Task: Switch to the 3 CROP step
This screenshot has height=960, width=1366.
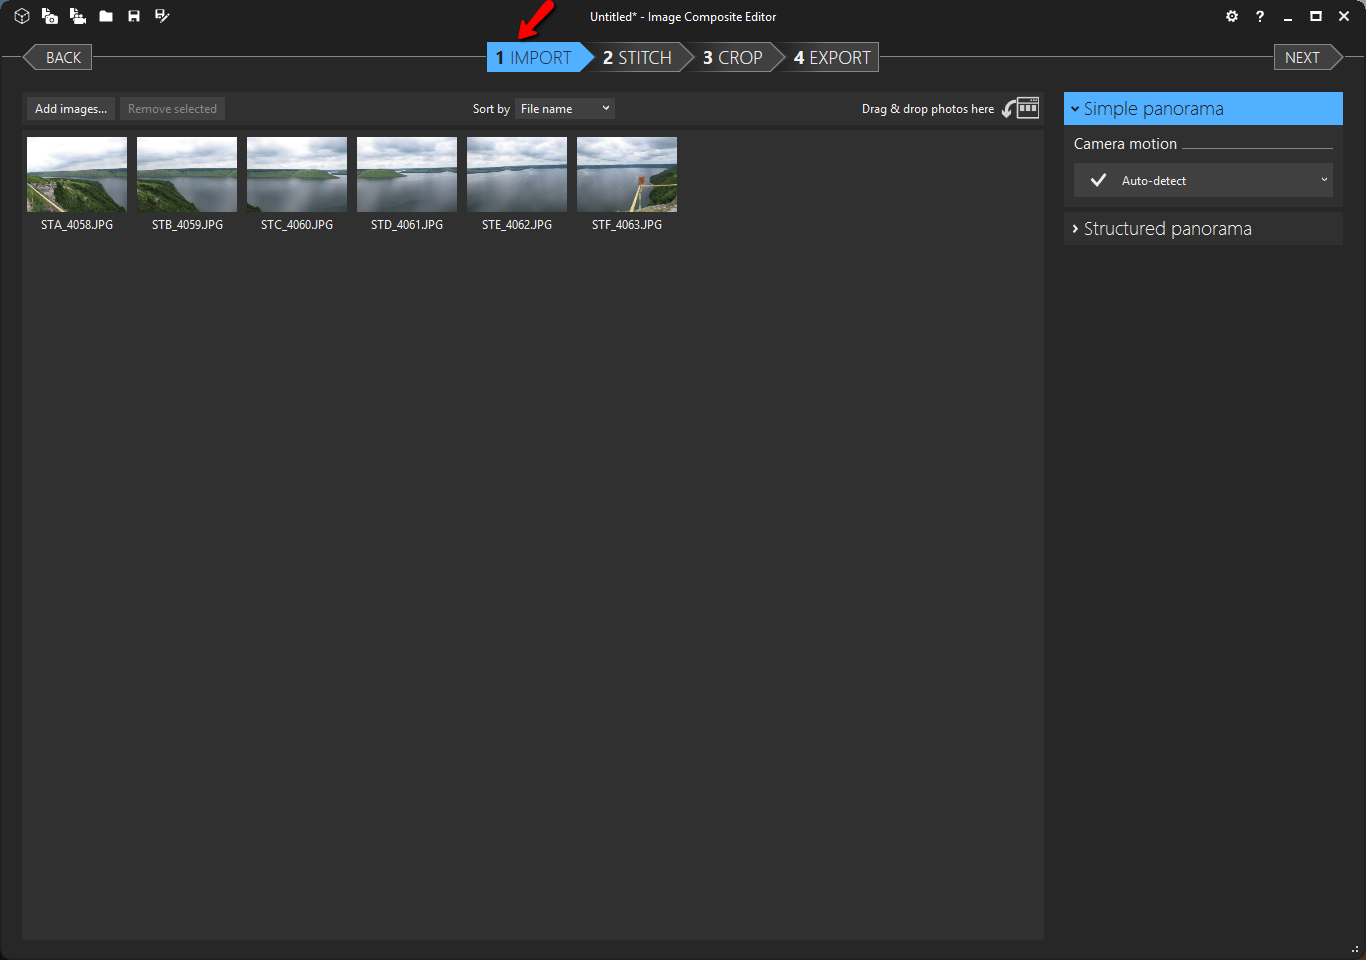Action: (733, 58)
